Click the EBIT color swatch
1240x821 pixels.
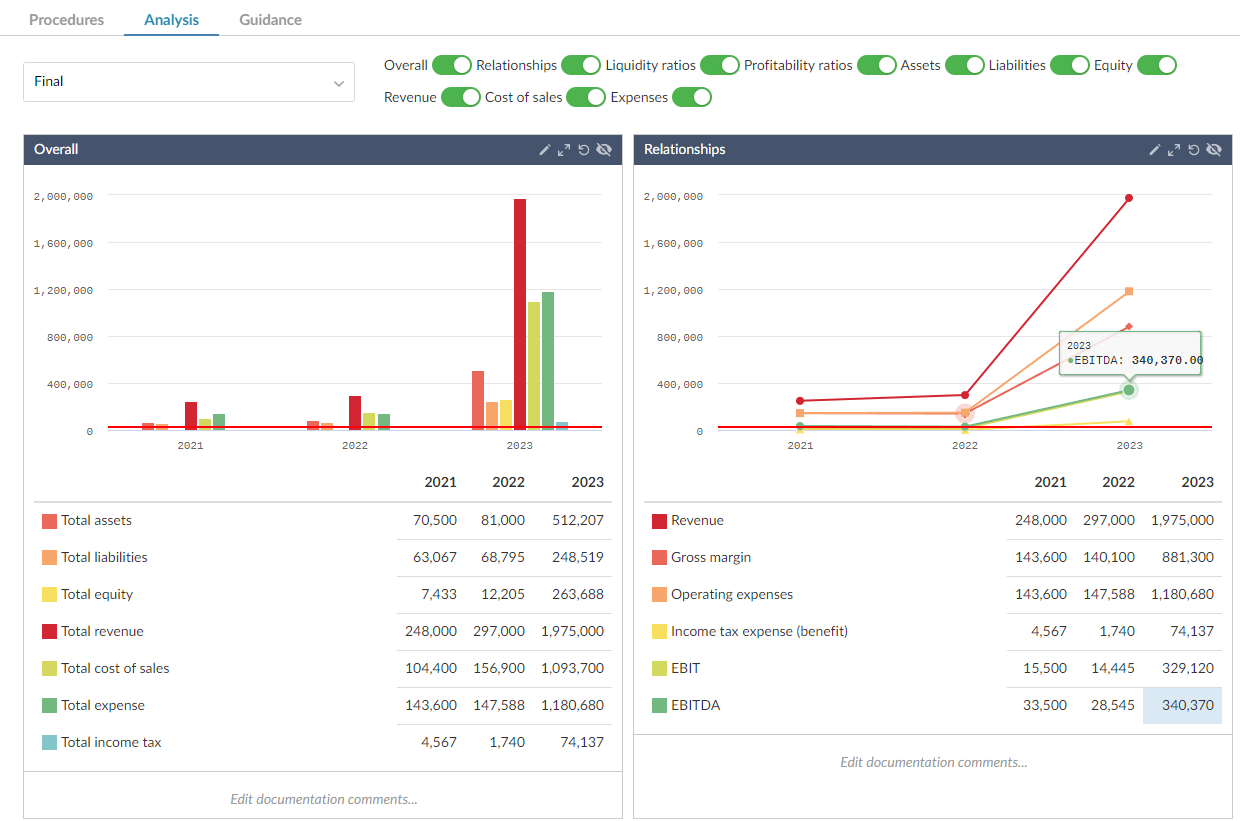[659, 669]
